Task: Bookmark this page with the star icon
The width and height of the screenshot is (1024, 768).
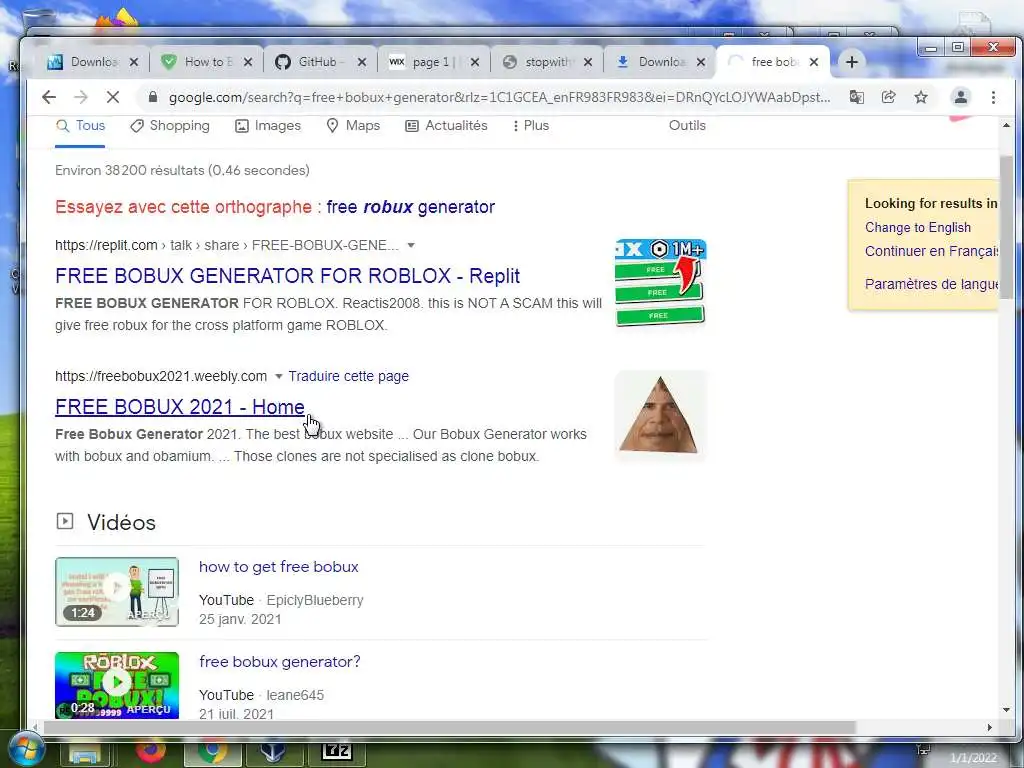Action: (x=921, y=97)
